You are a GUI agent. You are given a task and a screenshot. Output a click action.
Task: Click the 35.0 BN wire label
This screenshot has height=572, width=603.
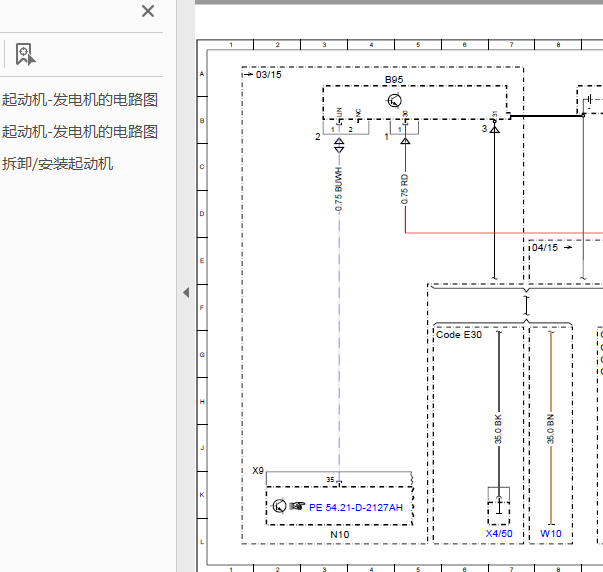(550, 429)
